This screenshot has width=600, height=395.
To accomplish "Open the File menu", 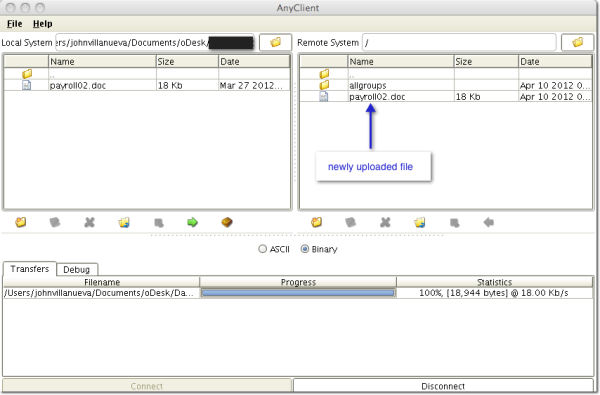I will (x=15, y=24).
